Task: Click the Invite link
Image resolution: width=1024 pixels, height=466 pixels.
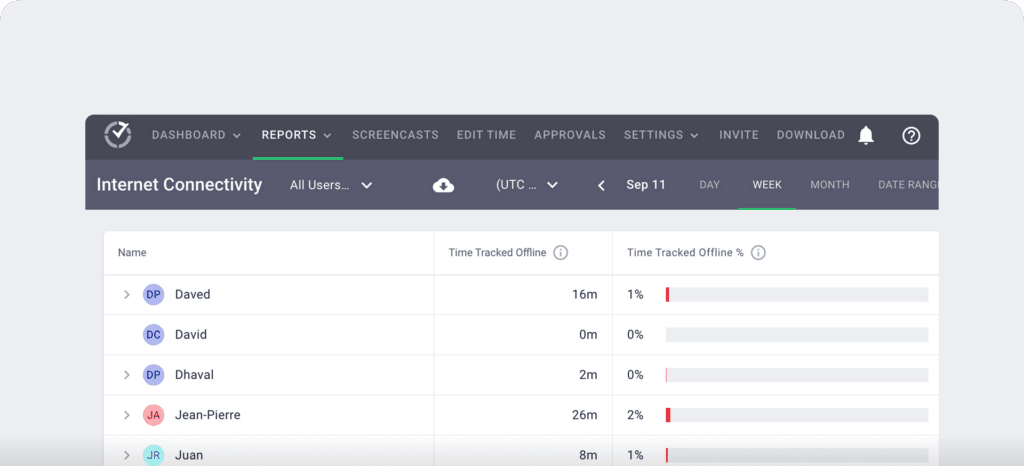Action: [x=738, y=135]
